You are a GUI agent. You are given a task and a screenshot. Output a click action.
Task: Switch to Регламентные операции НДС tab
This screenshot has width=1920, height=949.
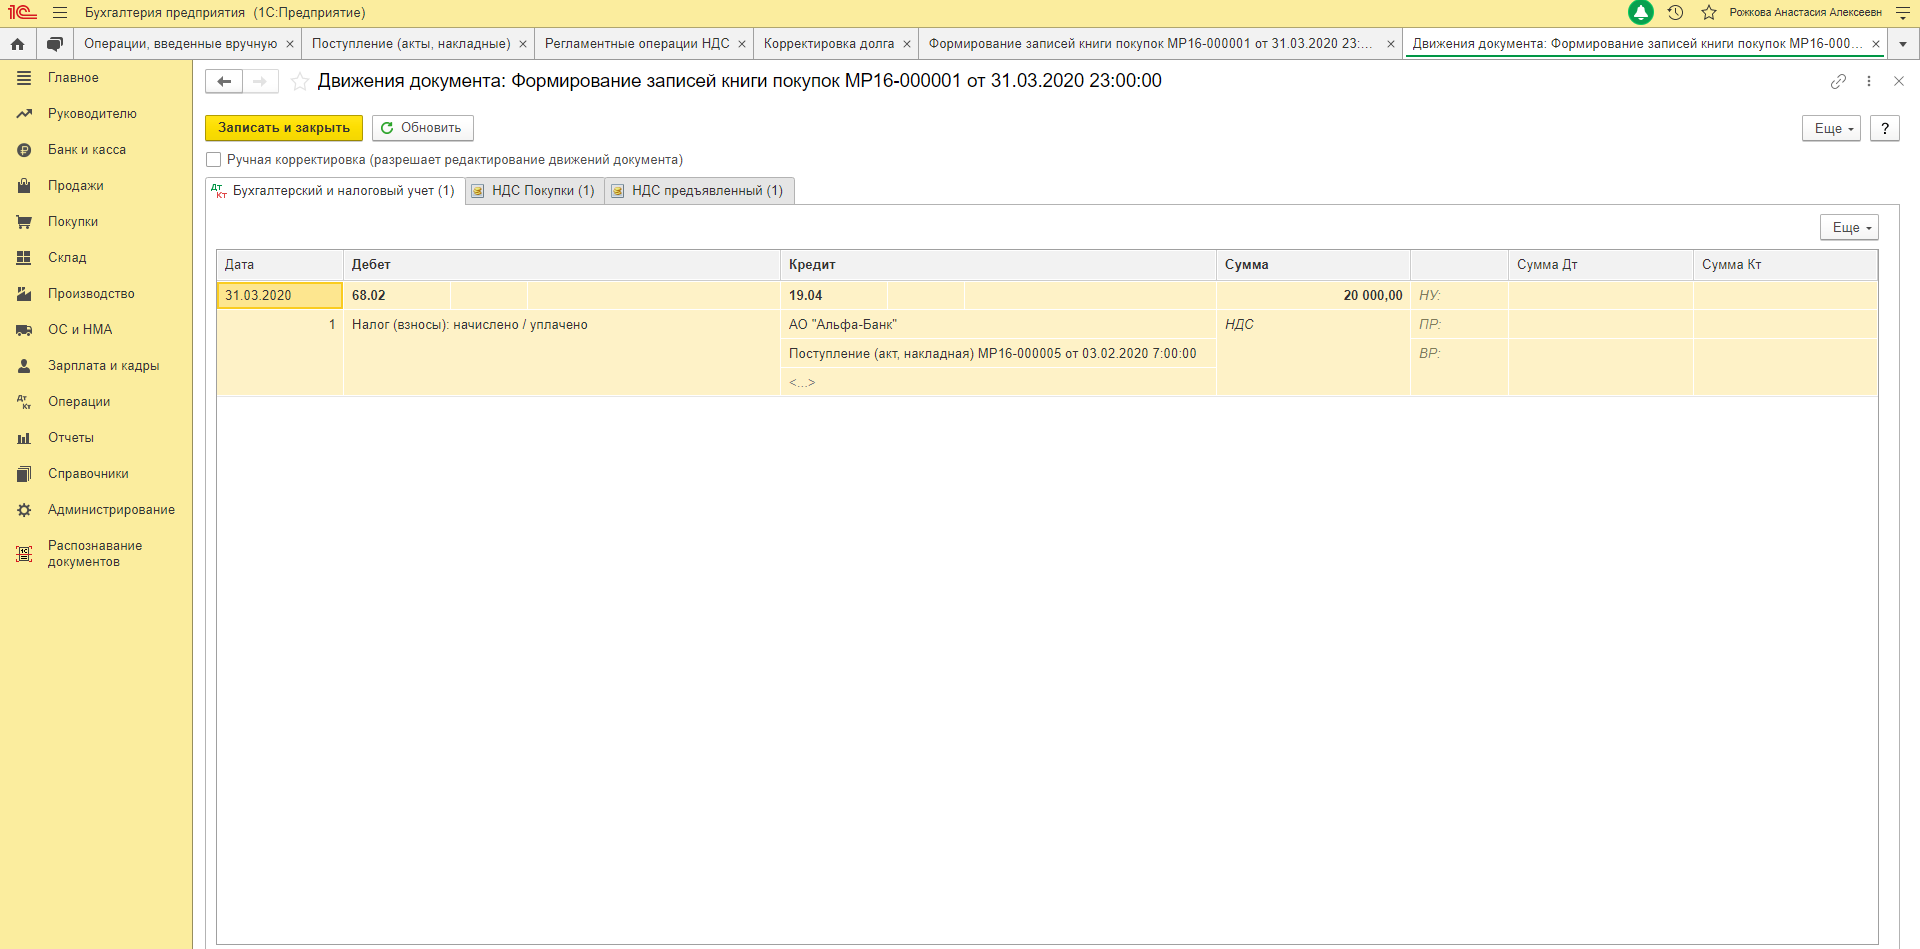click(637, 44)
